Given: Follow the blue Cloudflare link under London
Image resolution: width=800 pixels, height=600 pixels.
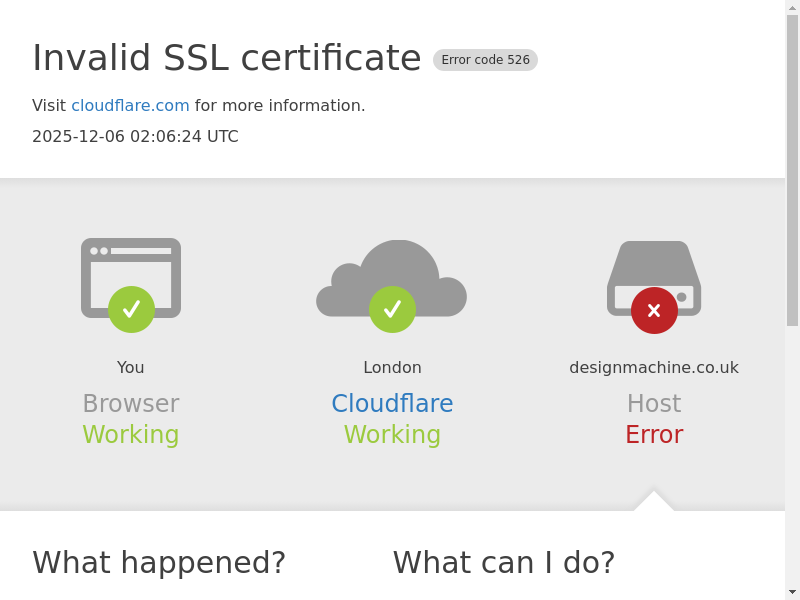Looking at the screenshot, I should [392, 404].
